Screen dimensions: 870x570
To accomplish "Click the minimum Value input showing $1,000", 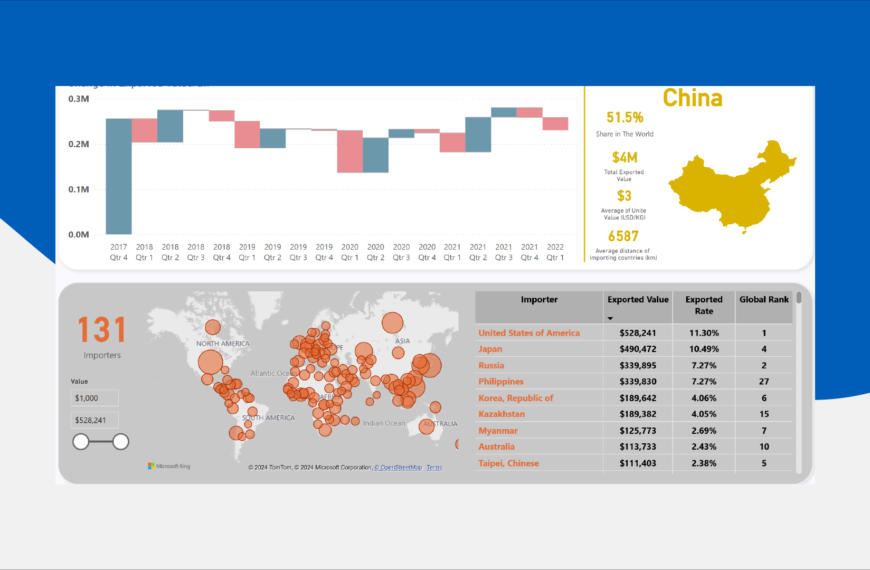I will tap(94, 398).
